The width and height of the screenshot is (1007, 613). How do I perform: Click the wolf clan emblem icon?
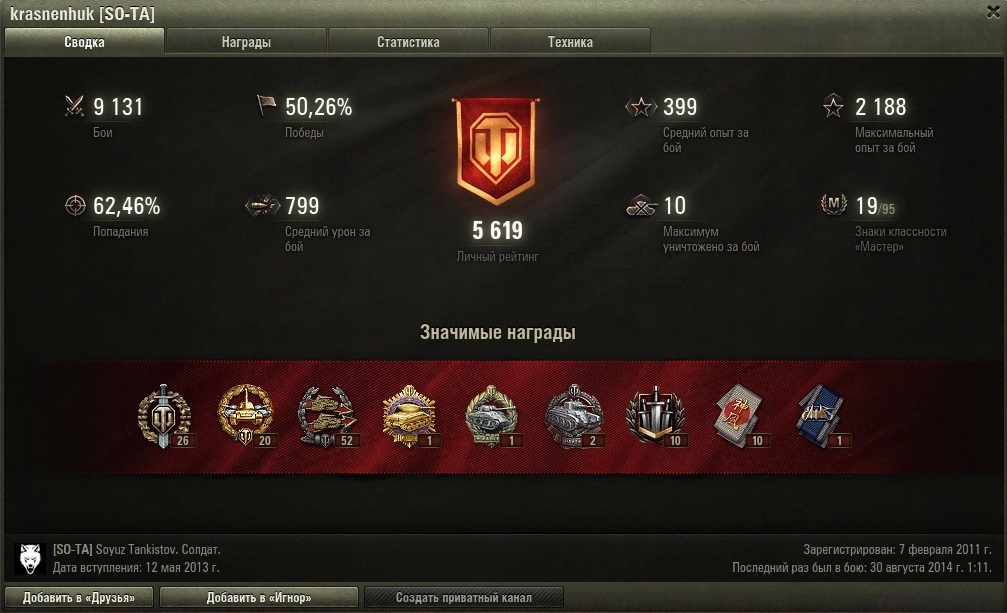(30, 558)
